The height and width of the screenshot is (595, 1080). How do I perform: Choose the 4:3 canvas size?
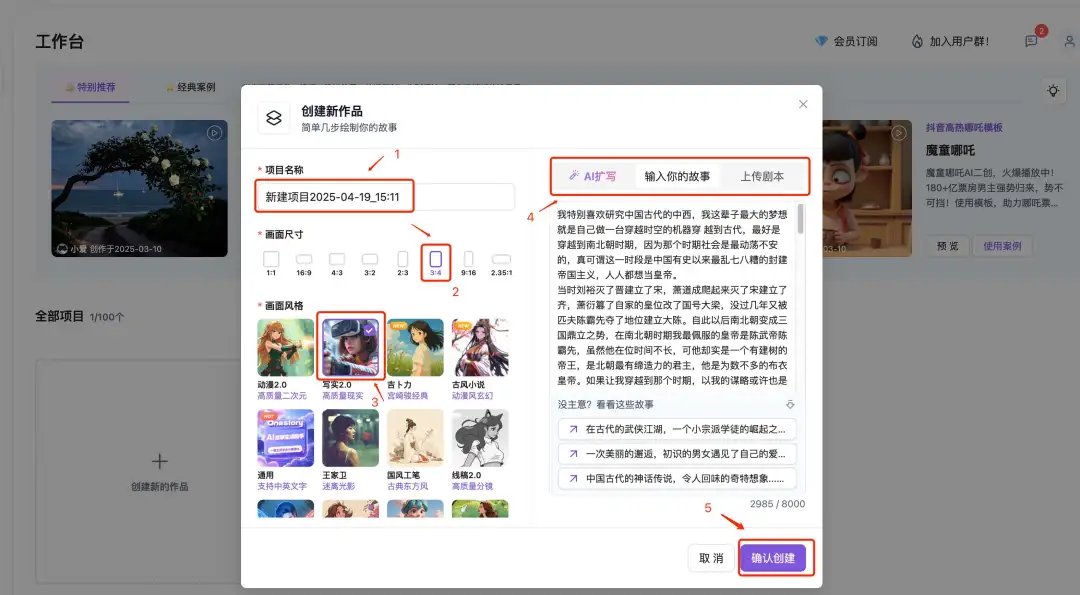coord(337,259)
